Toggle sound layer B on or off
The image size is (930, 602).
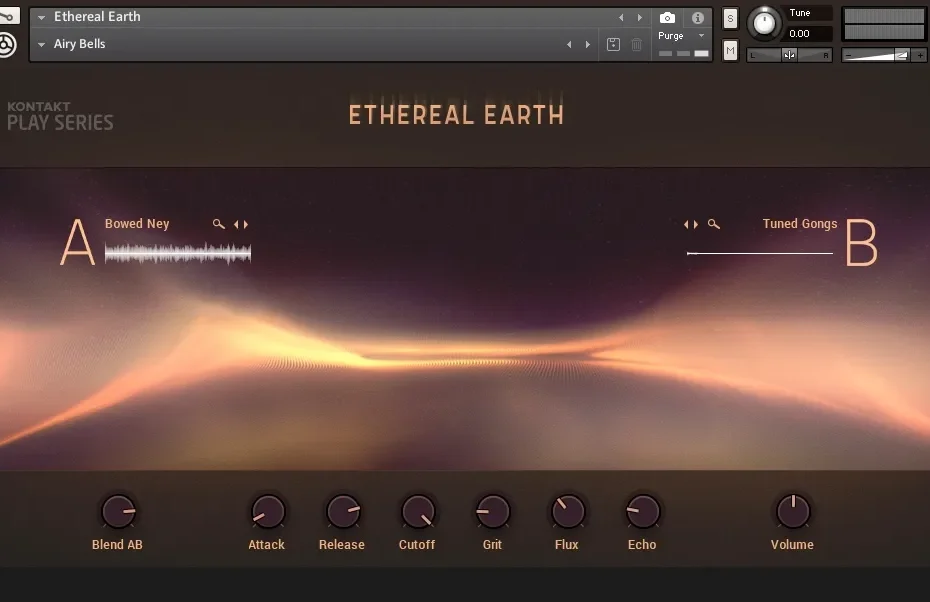tap(861, 243)
